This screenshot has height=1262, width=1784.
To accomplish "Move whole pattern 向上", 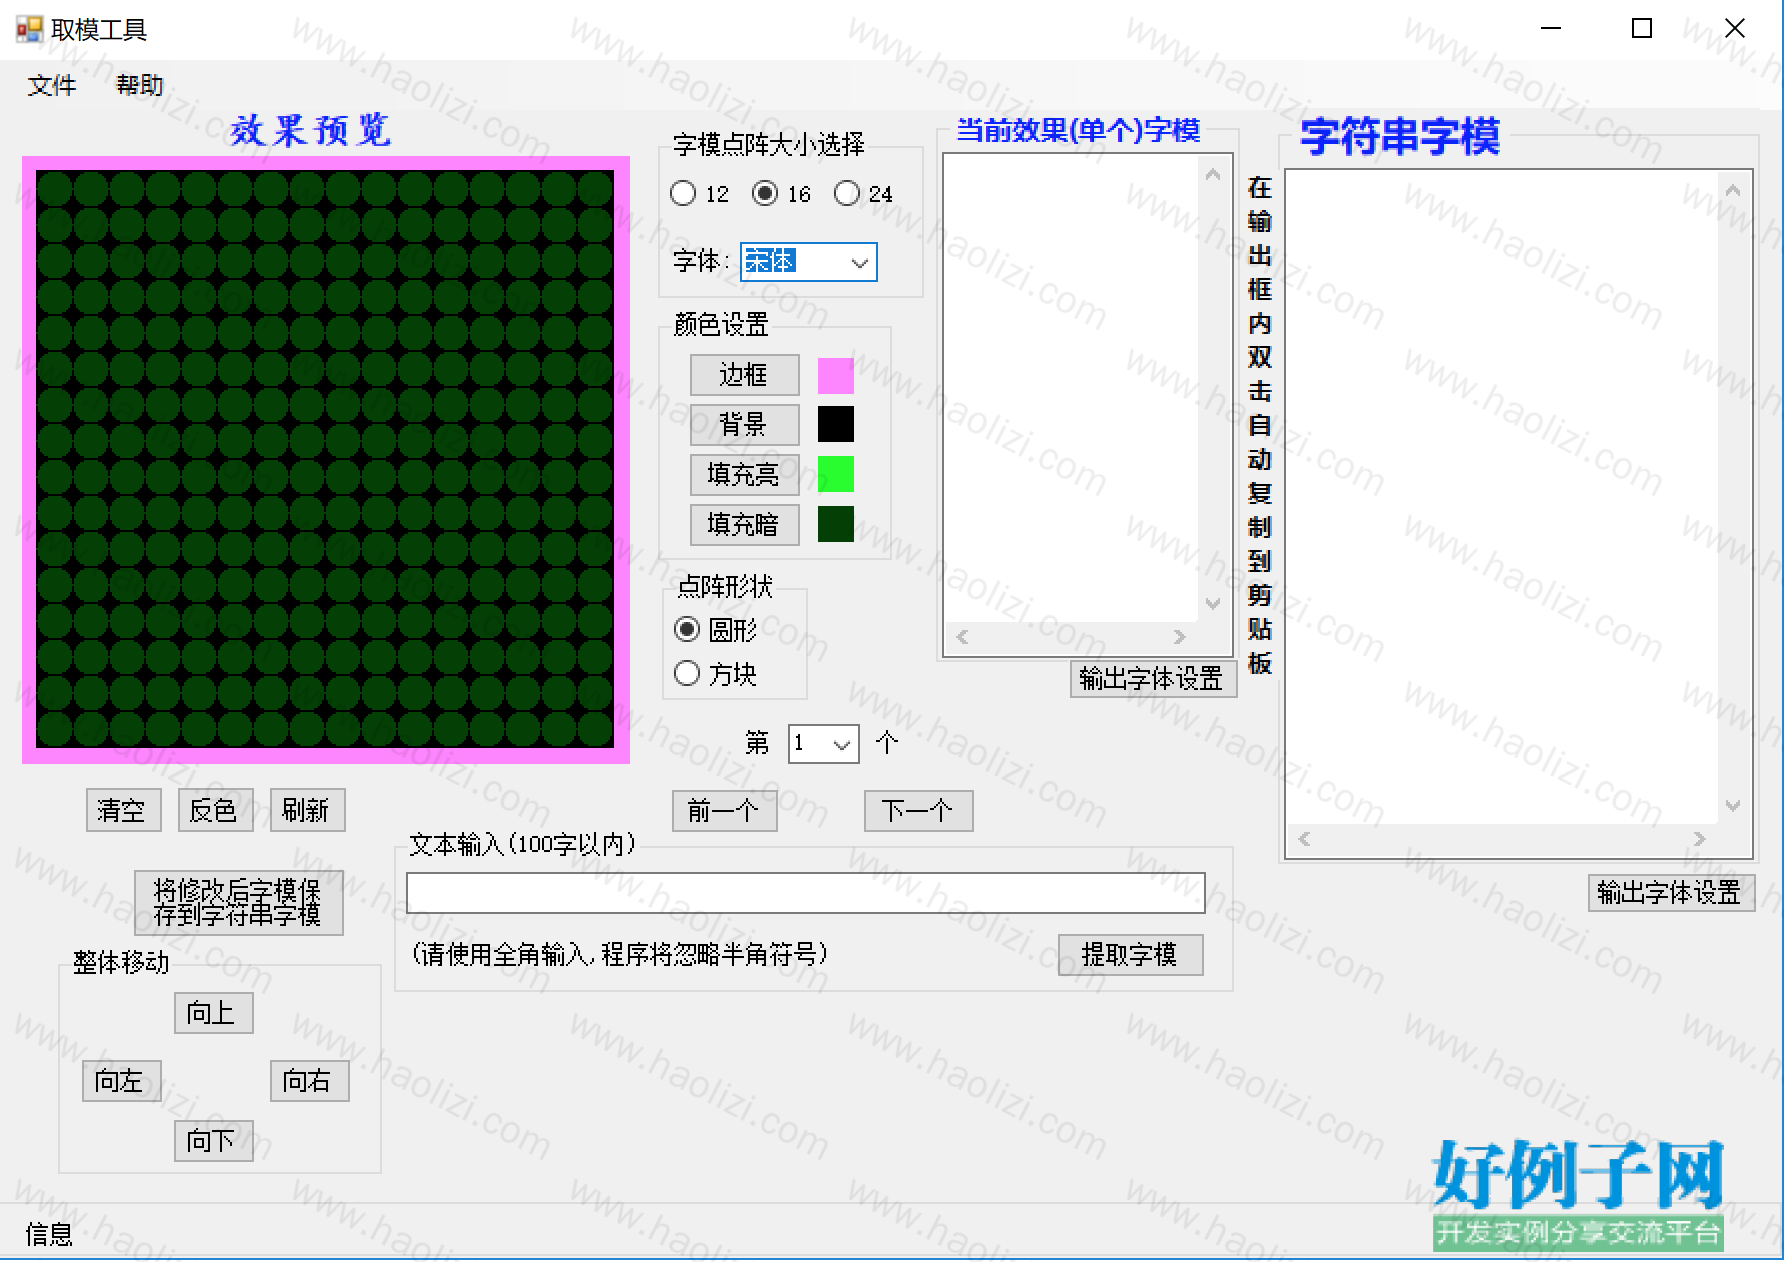I will pyautogui.click(x=213, y=1013).
